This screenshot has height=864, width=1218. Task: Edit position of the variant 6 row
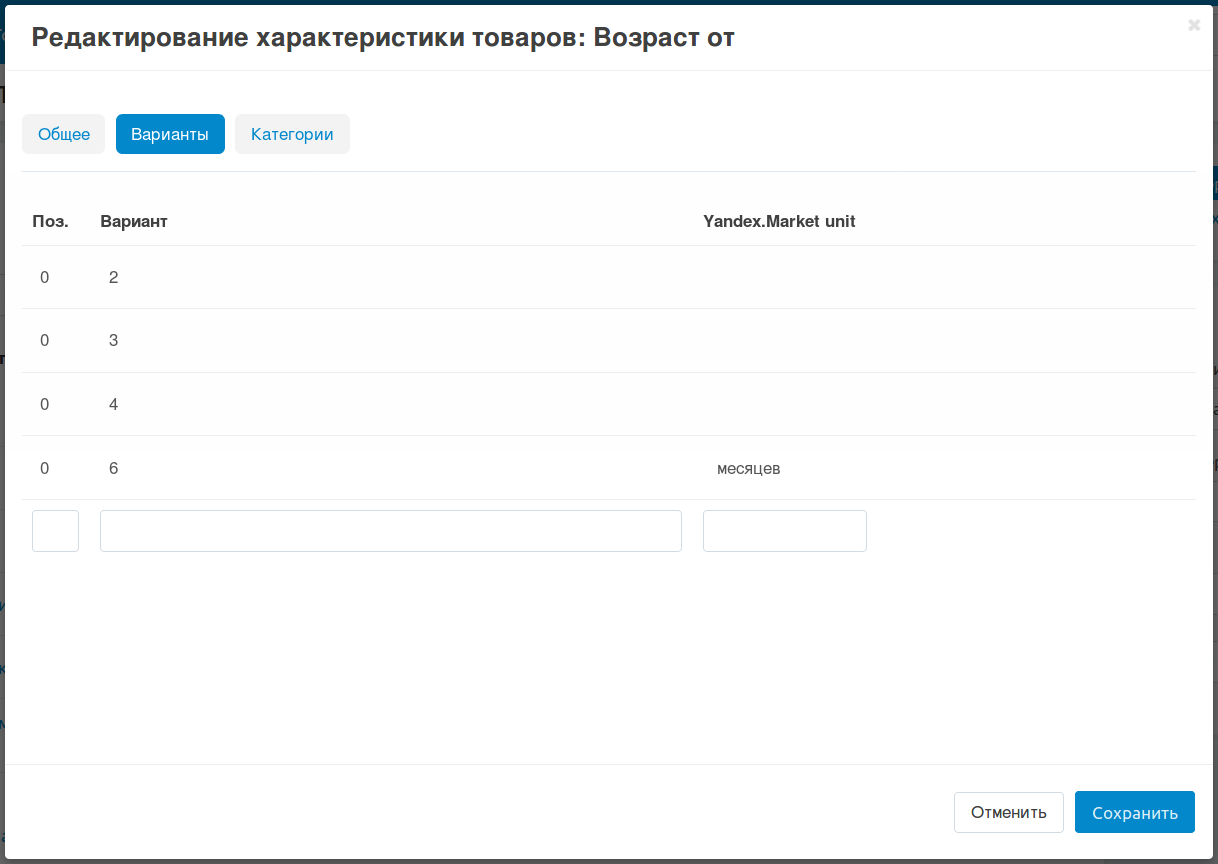tap(45, 468)
